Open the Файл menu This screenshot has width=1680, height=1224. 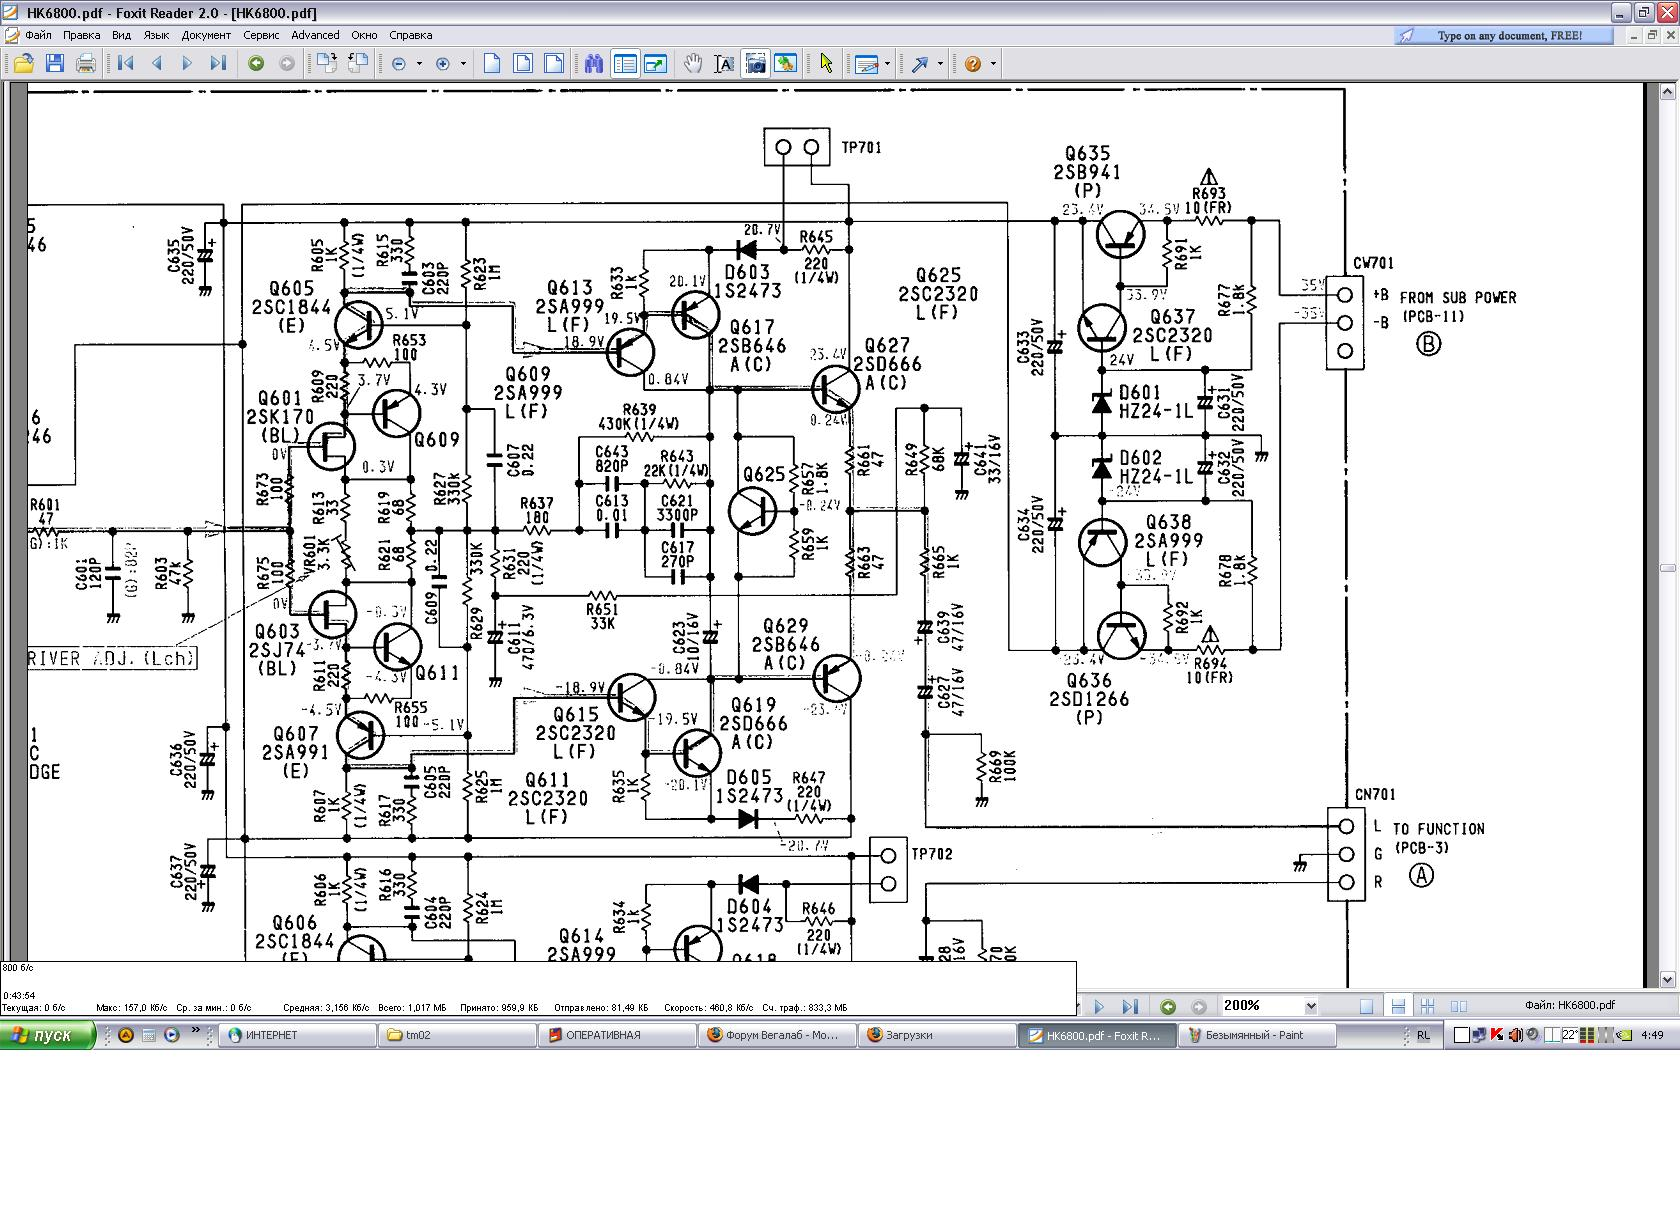pos(38,35)
